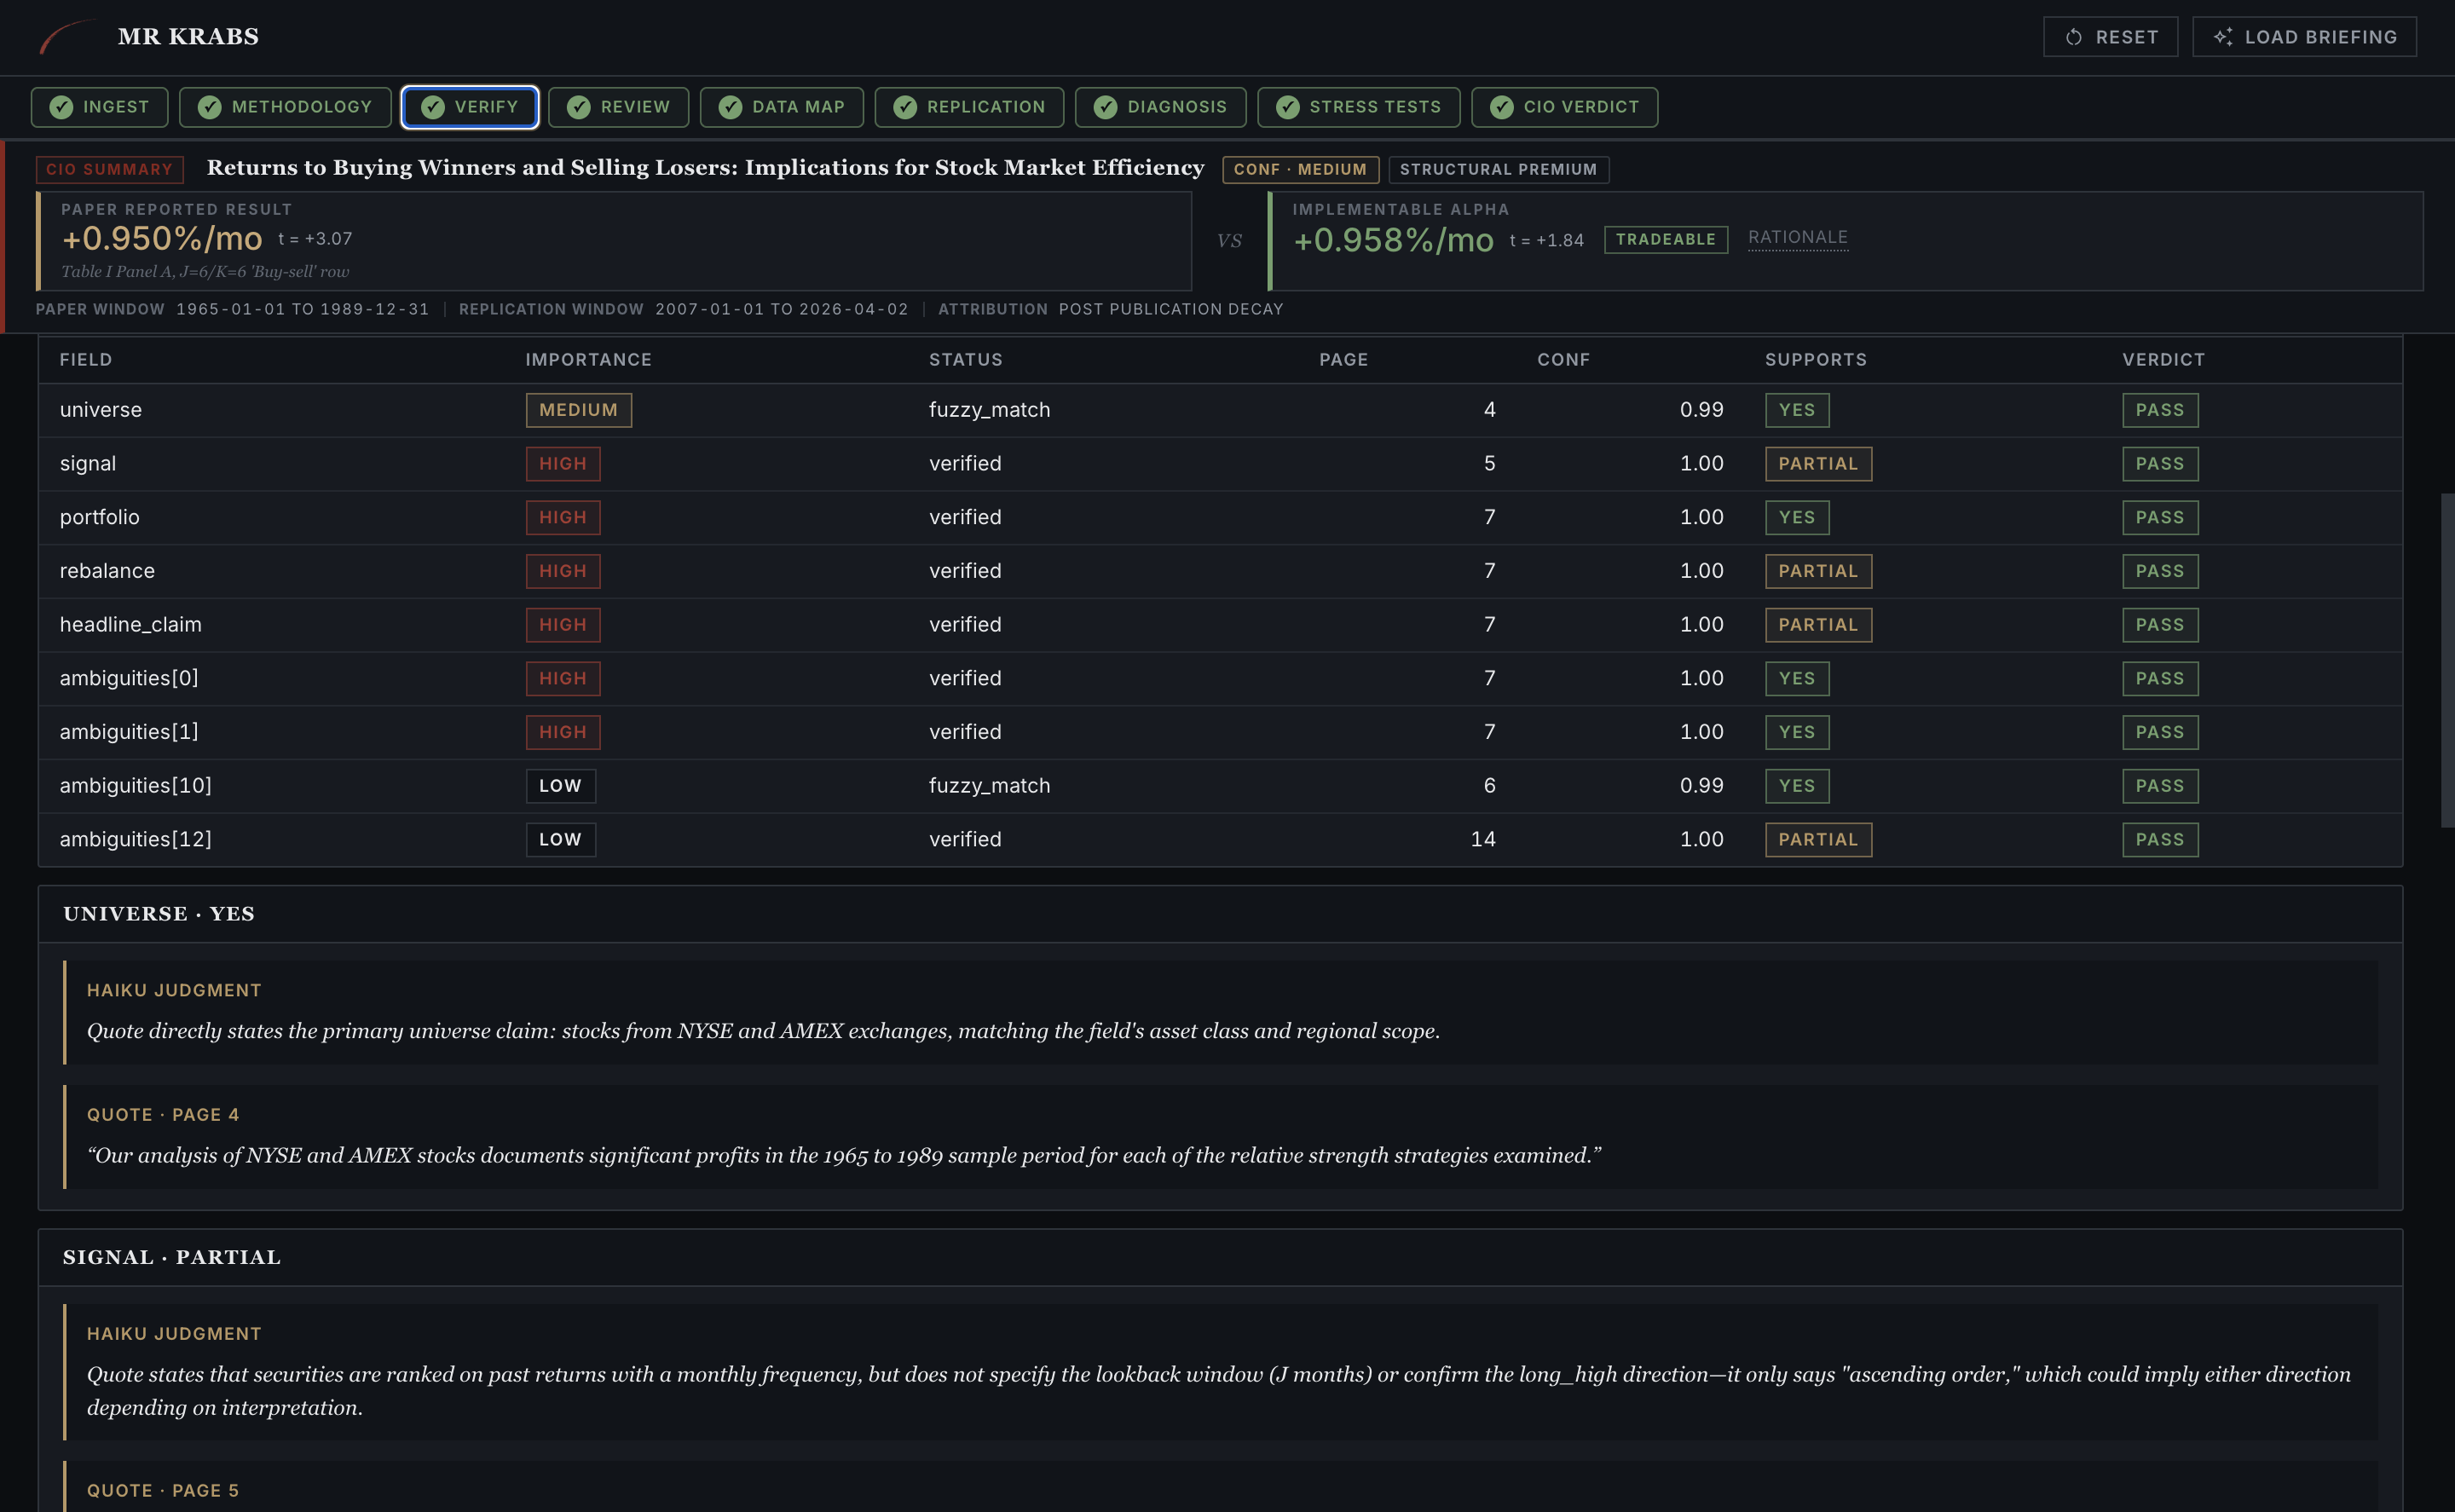Click the checkmark icon on the CIO VERDICT stage
2455x1512 pixels.
[x=1503, y=107]
